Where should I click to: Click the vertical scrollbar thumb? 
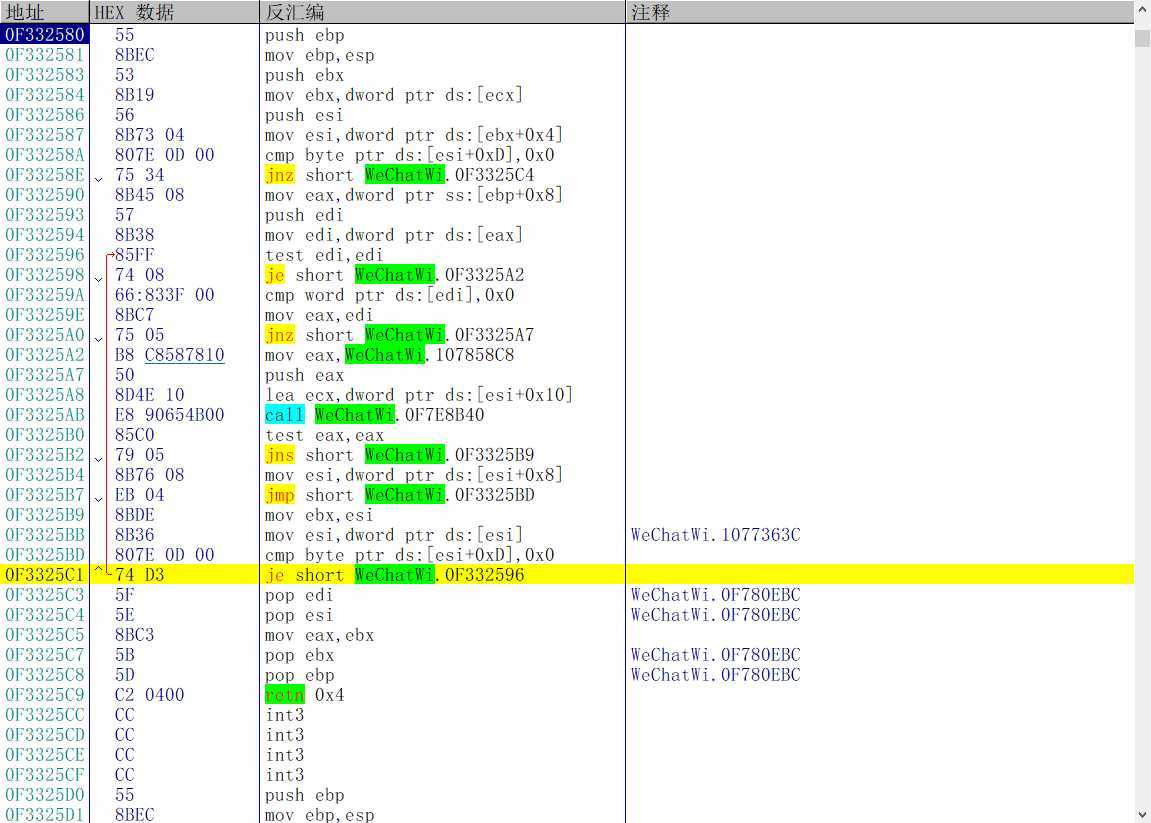tap(1142, 37)
